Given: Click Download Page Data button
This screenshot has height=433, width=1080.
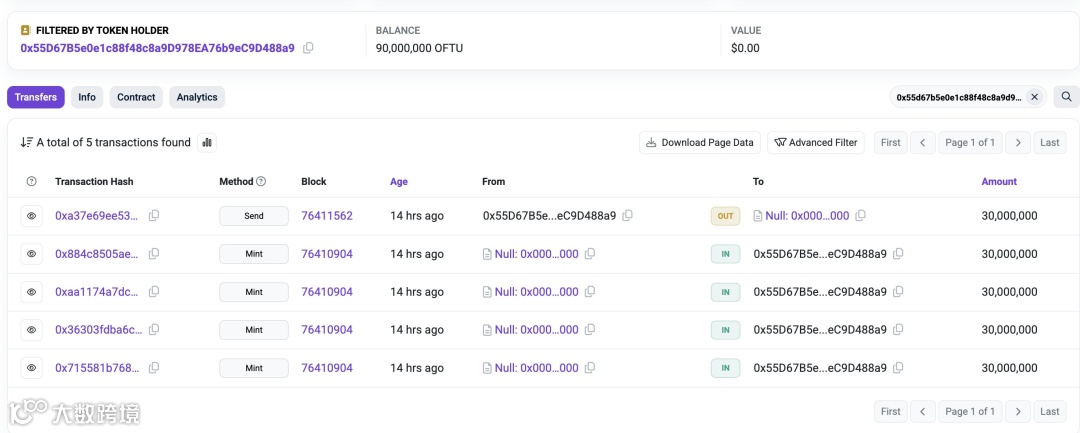Looking at the screenshot, I should [x=700, y=142].
